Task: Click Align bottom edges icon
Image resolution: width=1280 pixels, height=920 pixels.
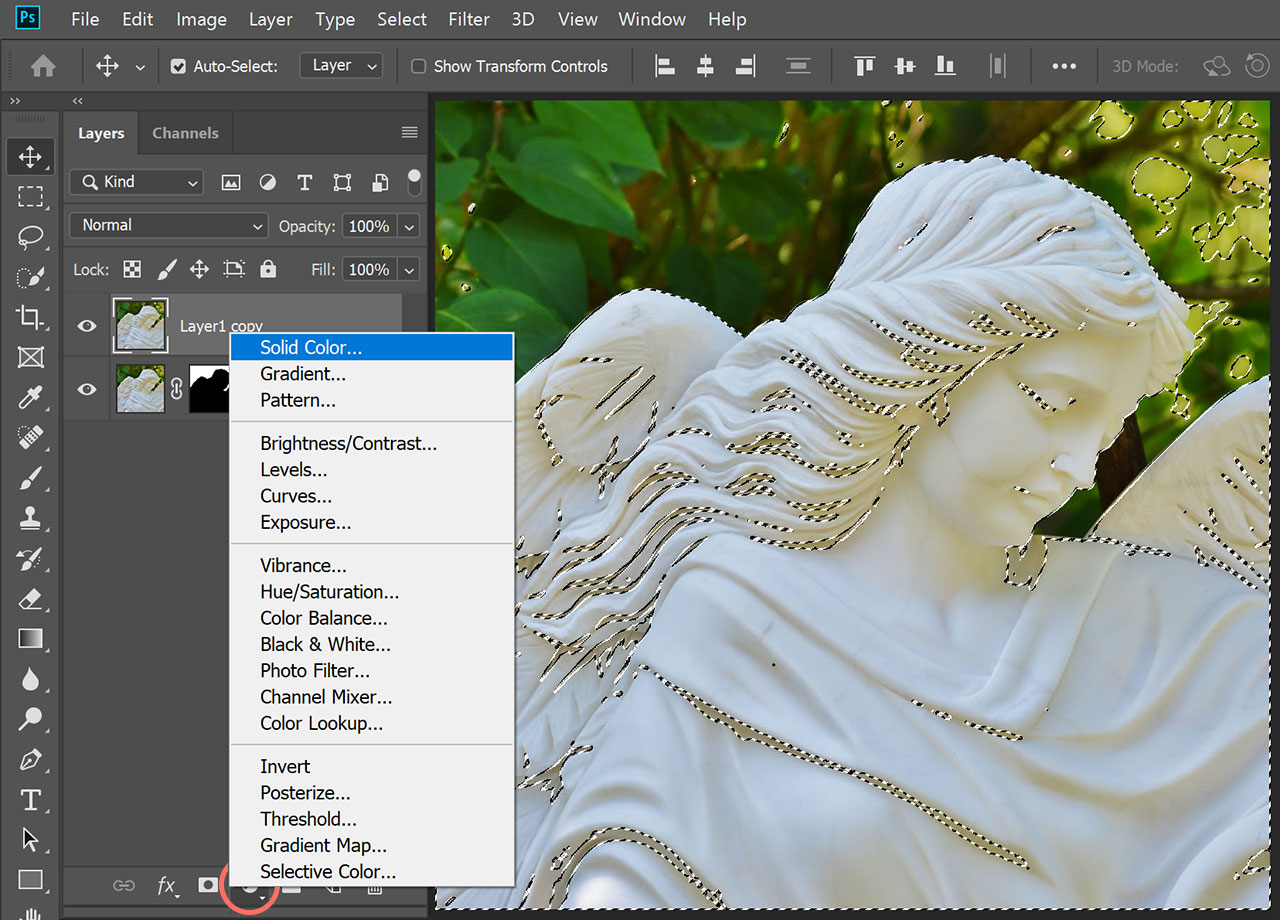Action: pos(945,66)
